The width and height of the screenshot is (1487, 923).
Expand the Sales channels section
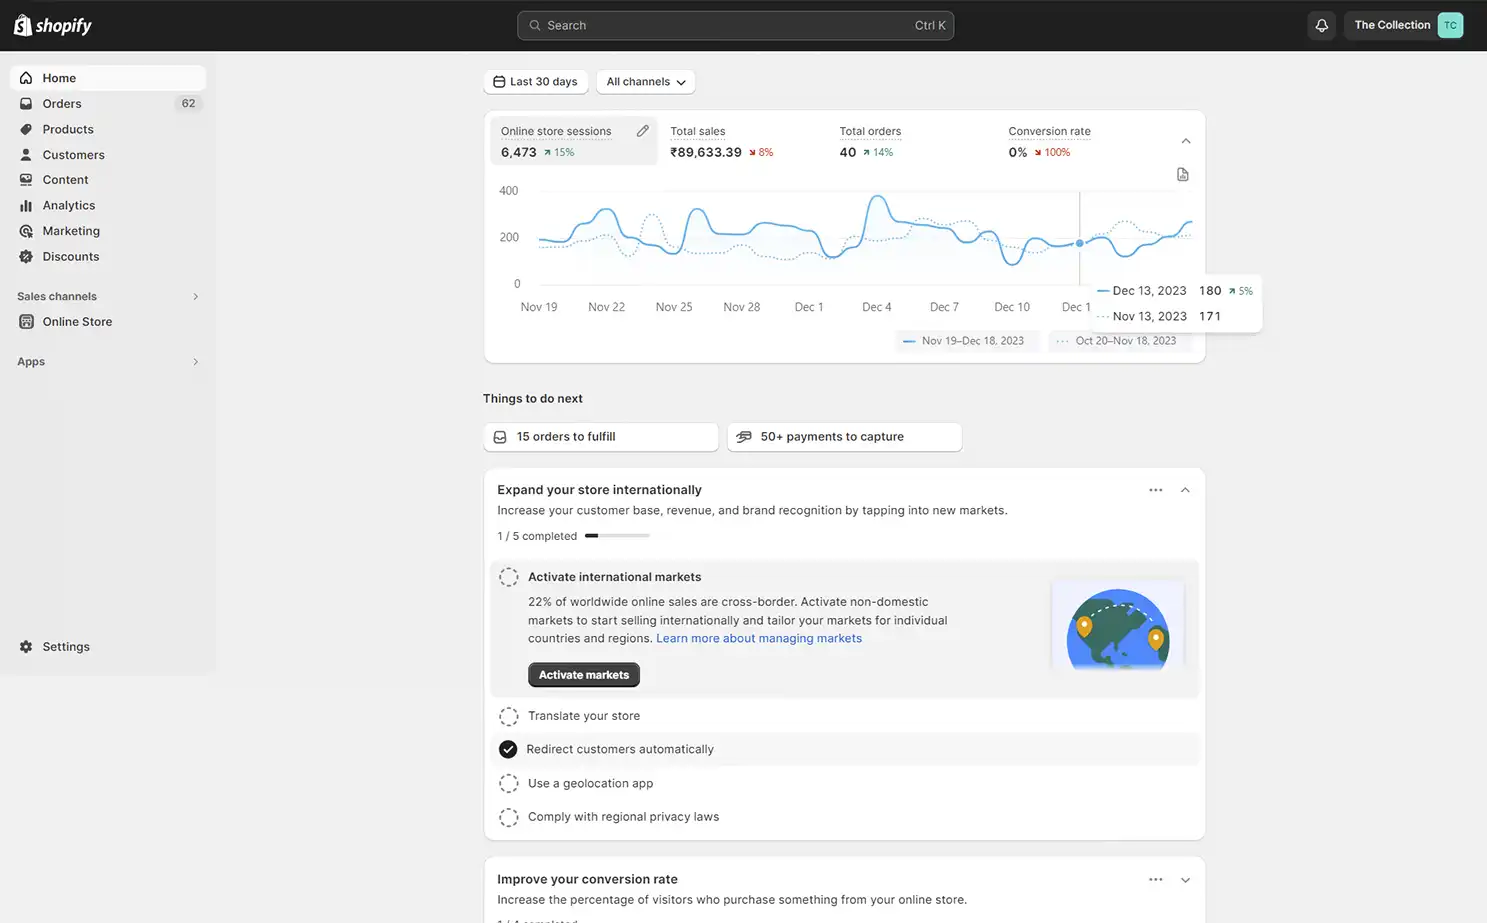(x=195, y=296)
